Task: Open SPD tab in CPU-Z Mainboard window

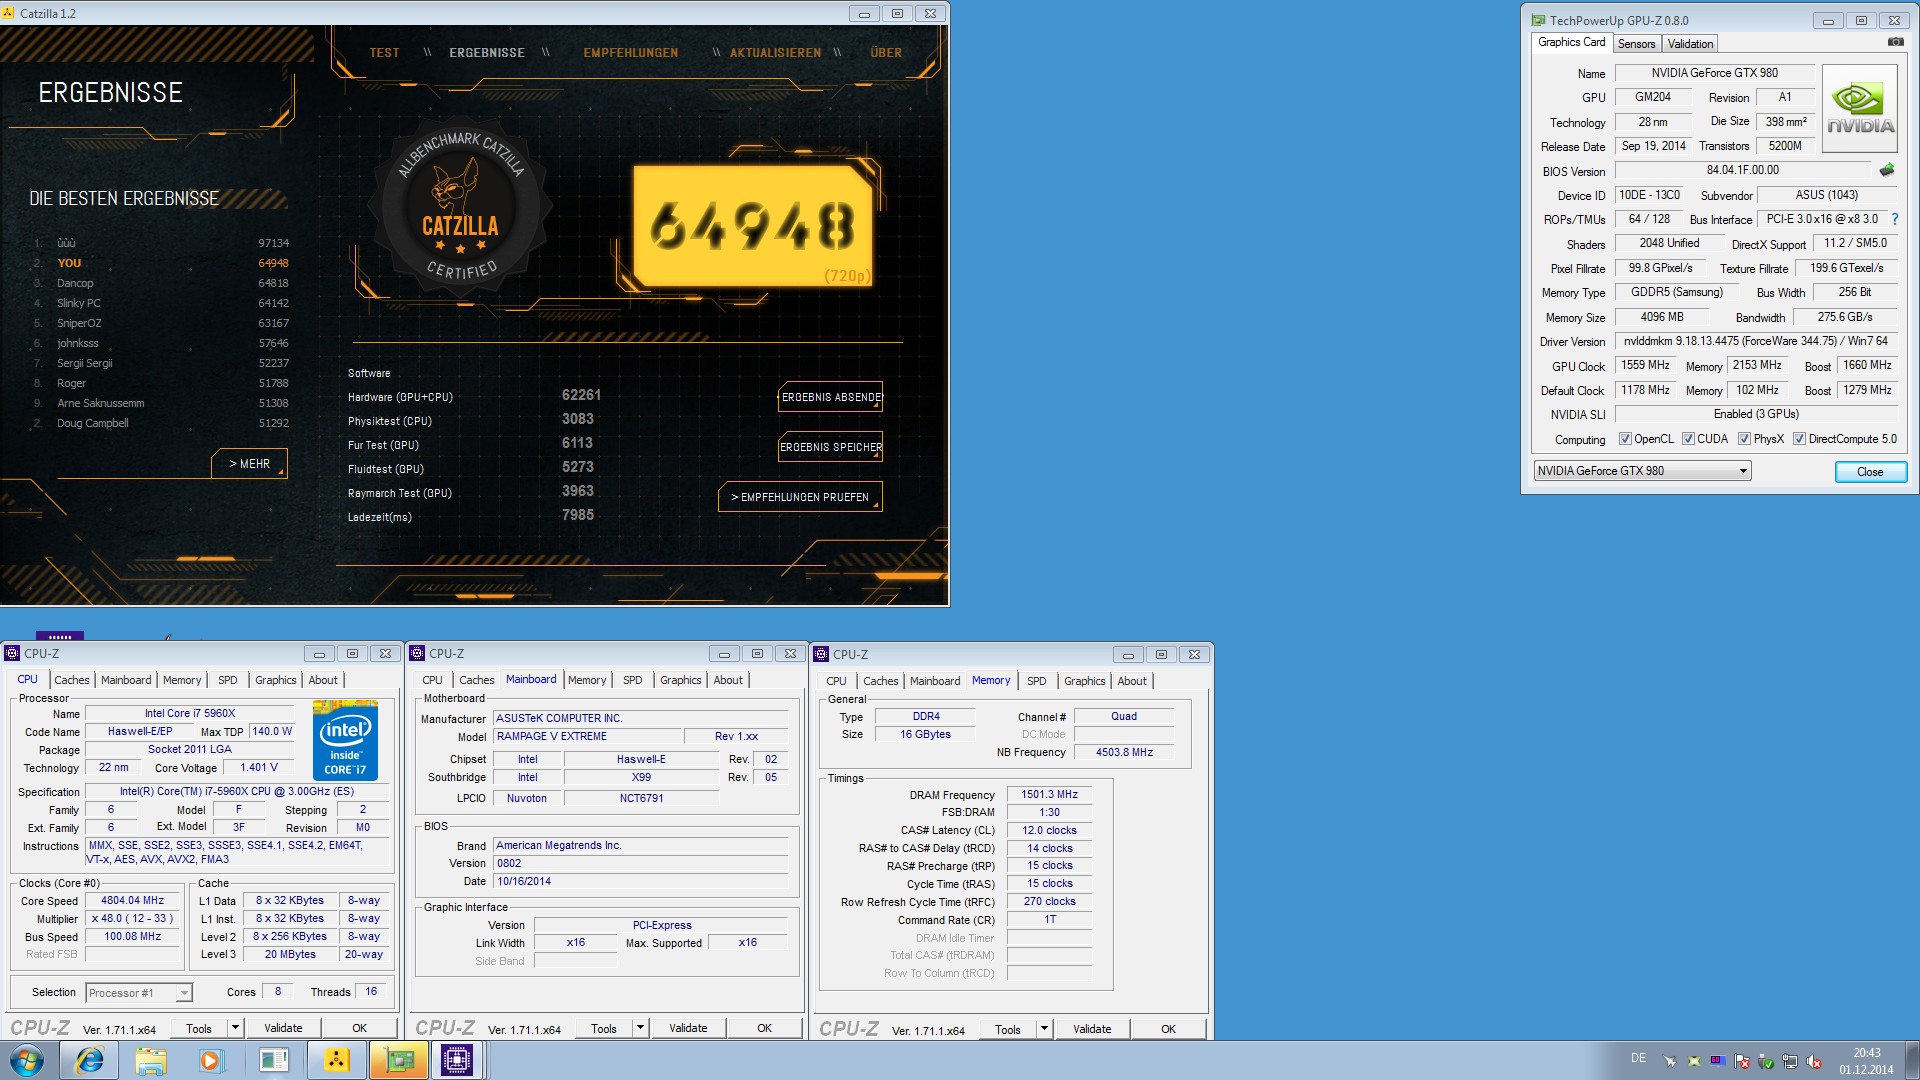Action: pos(633,680)
